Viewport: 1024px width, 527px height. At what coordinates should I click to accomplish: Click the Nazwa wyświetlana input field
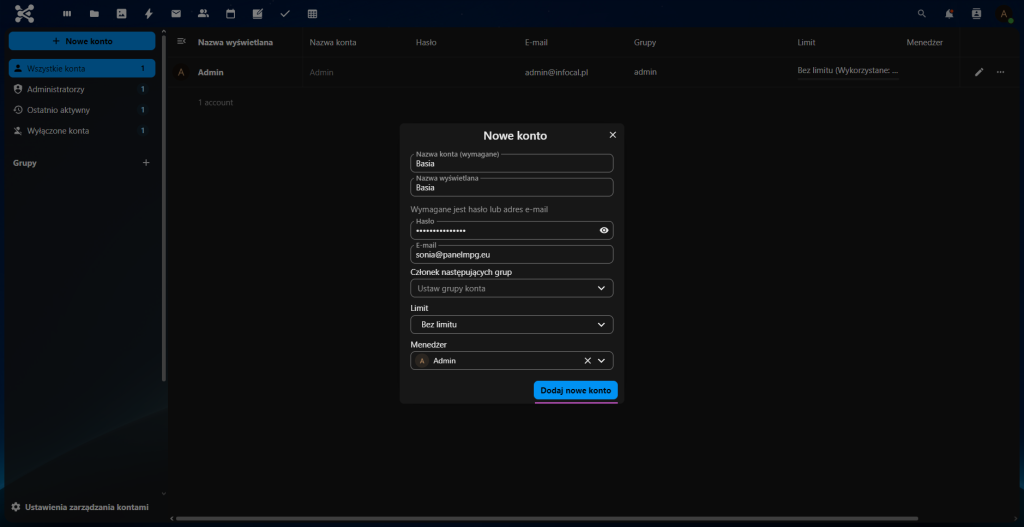point(511,187)
